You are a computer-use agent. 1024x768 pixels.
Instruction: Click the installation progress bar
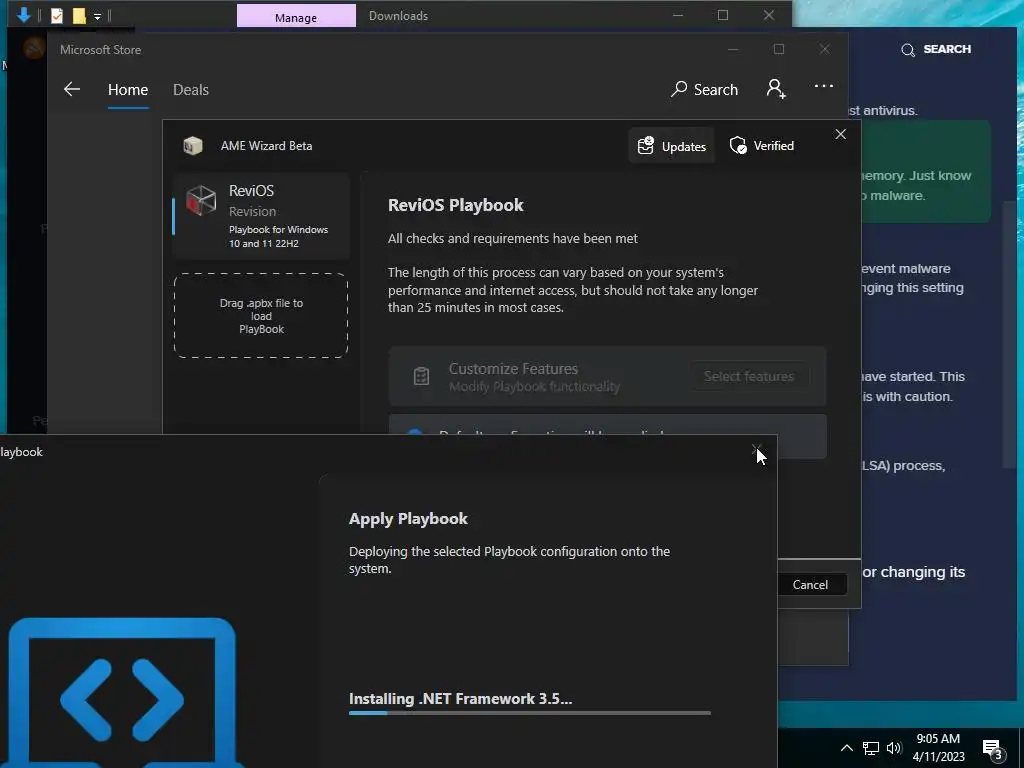click(530, 713)
